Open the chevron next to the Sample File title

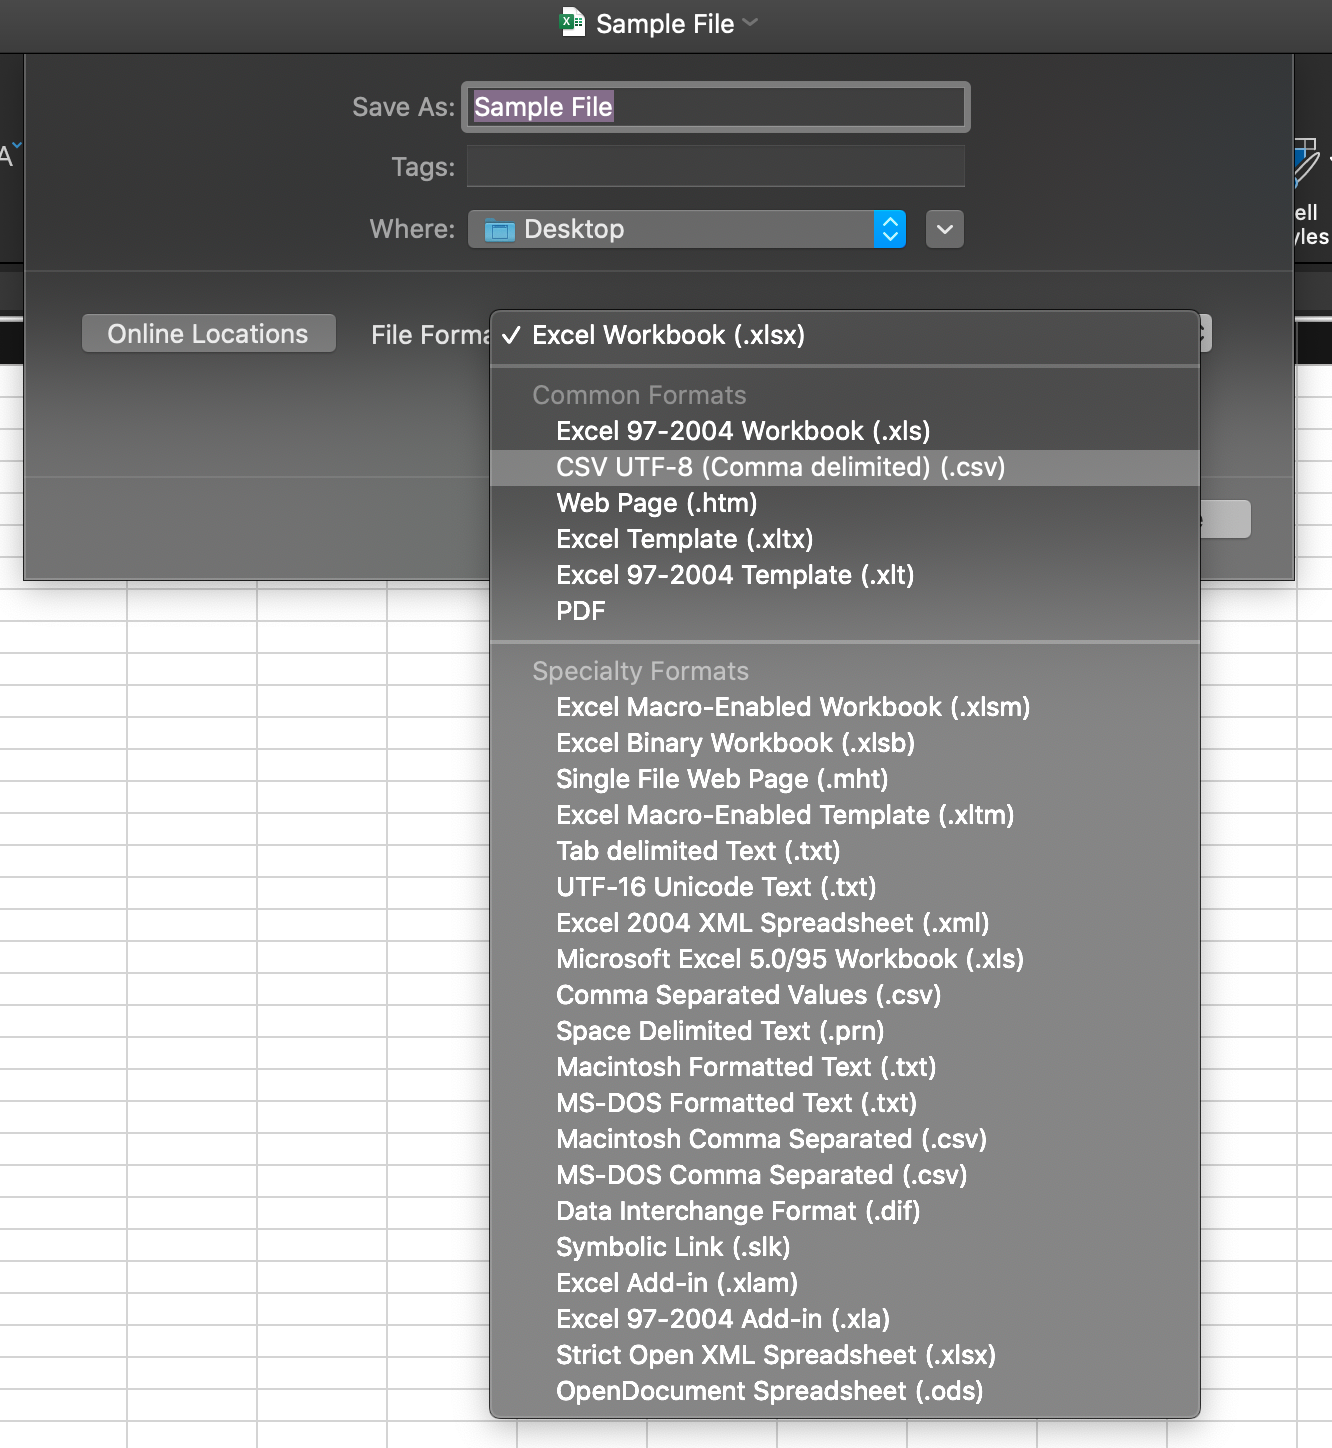[x=752, y=23]
